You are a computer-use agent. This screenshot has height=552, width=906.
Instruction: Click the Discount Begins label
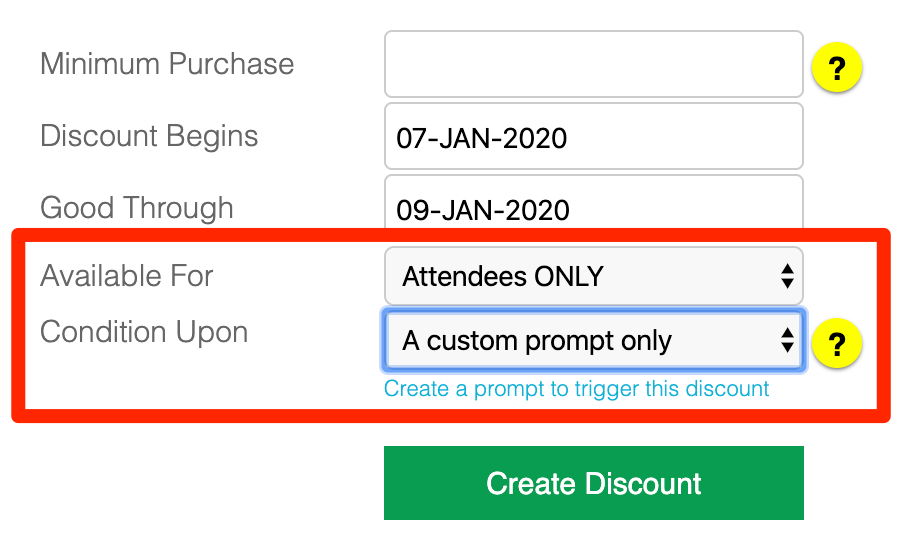click(149, 137)
